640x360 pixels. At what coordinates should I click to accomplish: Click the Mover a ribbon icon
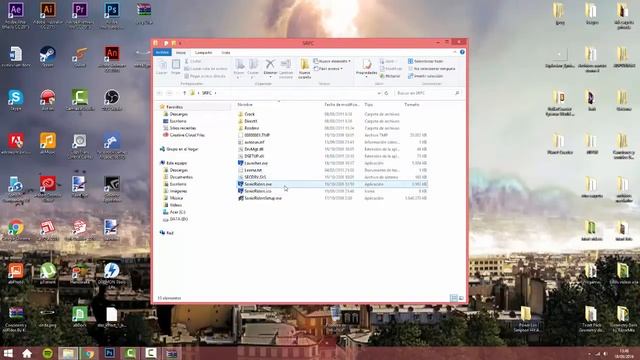(x=239, y=68)
